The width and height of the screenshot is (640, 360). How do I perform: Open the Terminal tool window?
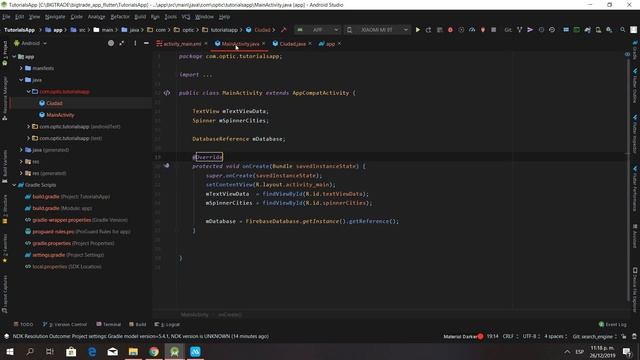click(109, 324)
